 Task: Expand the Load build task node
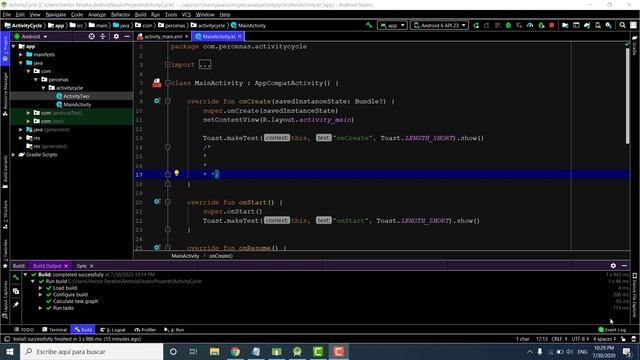pyautogui.click(x=40, y=288)
